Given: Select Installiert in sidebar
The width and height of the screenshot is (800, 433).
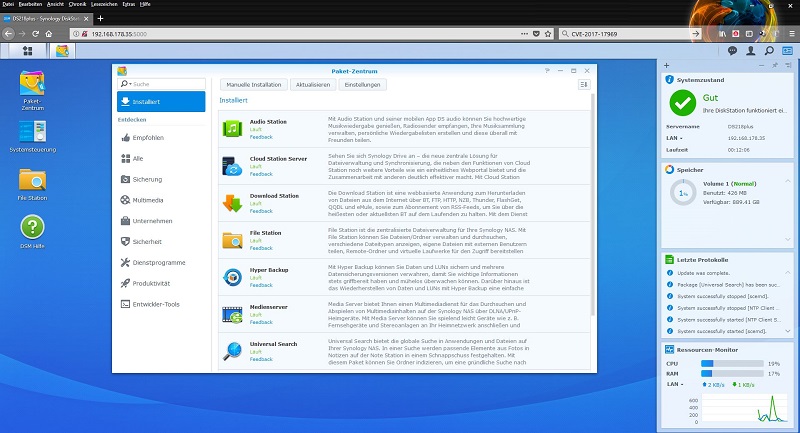Looking at the screenshot, I should point(161,101).
